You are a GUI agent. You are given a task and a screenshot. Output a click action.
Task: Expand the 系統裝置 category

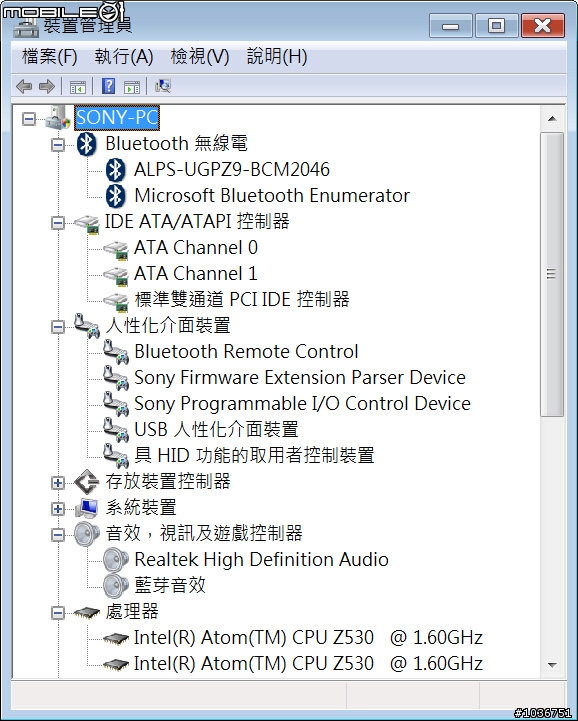pos(58,509)
